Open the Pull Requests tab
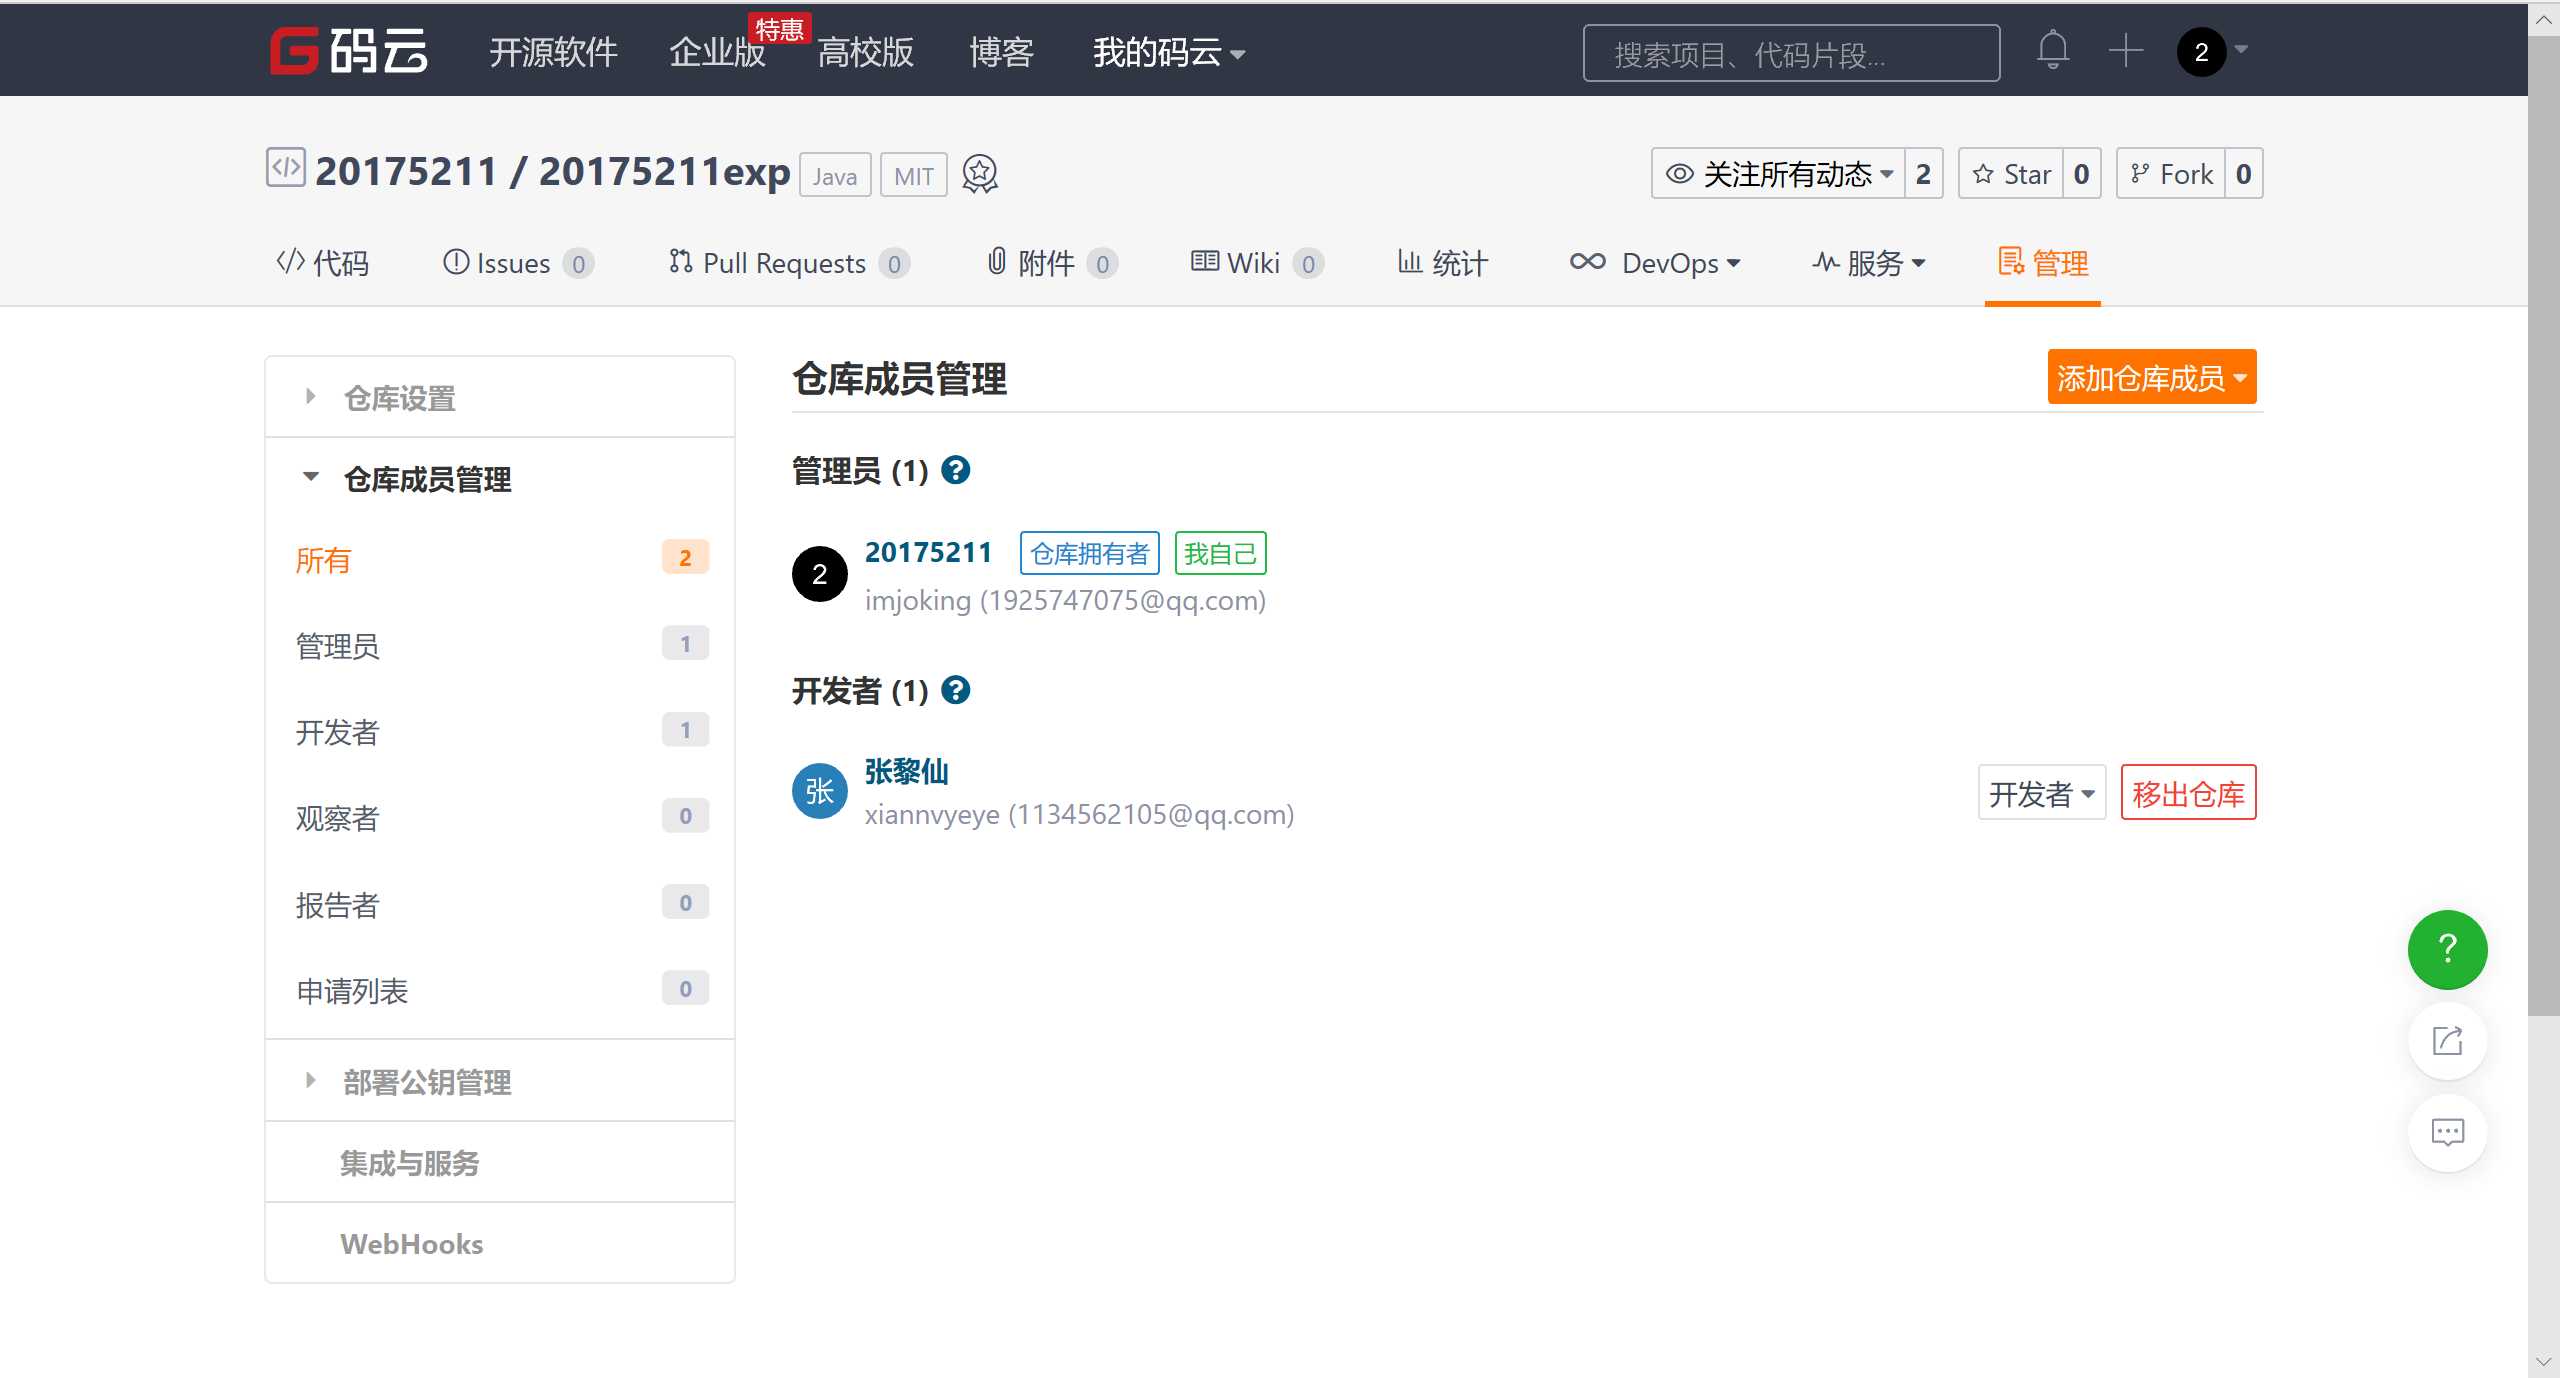Screen dimensions: 2560x1378 click(x=783, y=263)
